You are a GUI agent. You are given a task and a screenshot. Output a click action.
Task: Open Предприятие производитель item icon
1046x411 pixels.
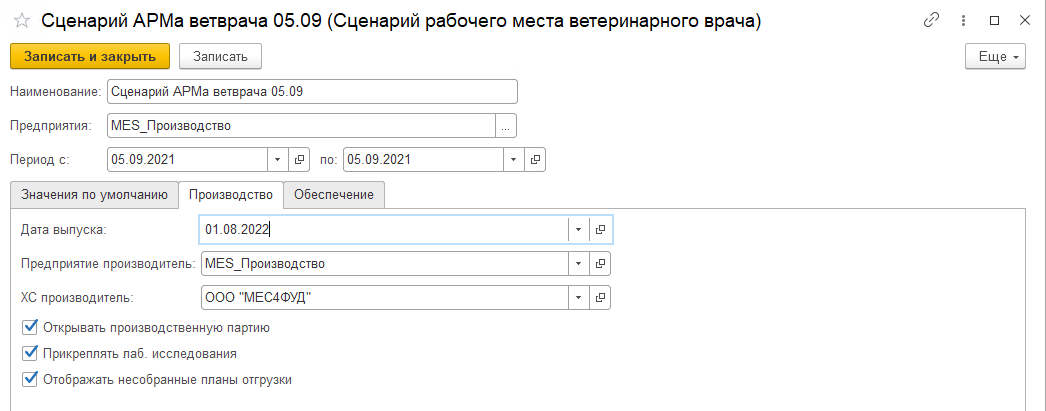(x=600, y=263)
